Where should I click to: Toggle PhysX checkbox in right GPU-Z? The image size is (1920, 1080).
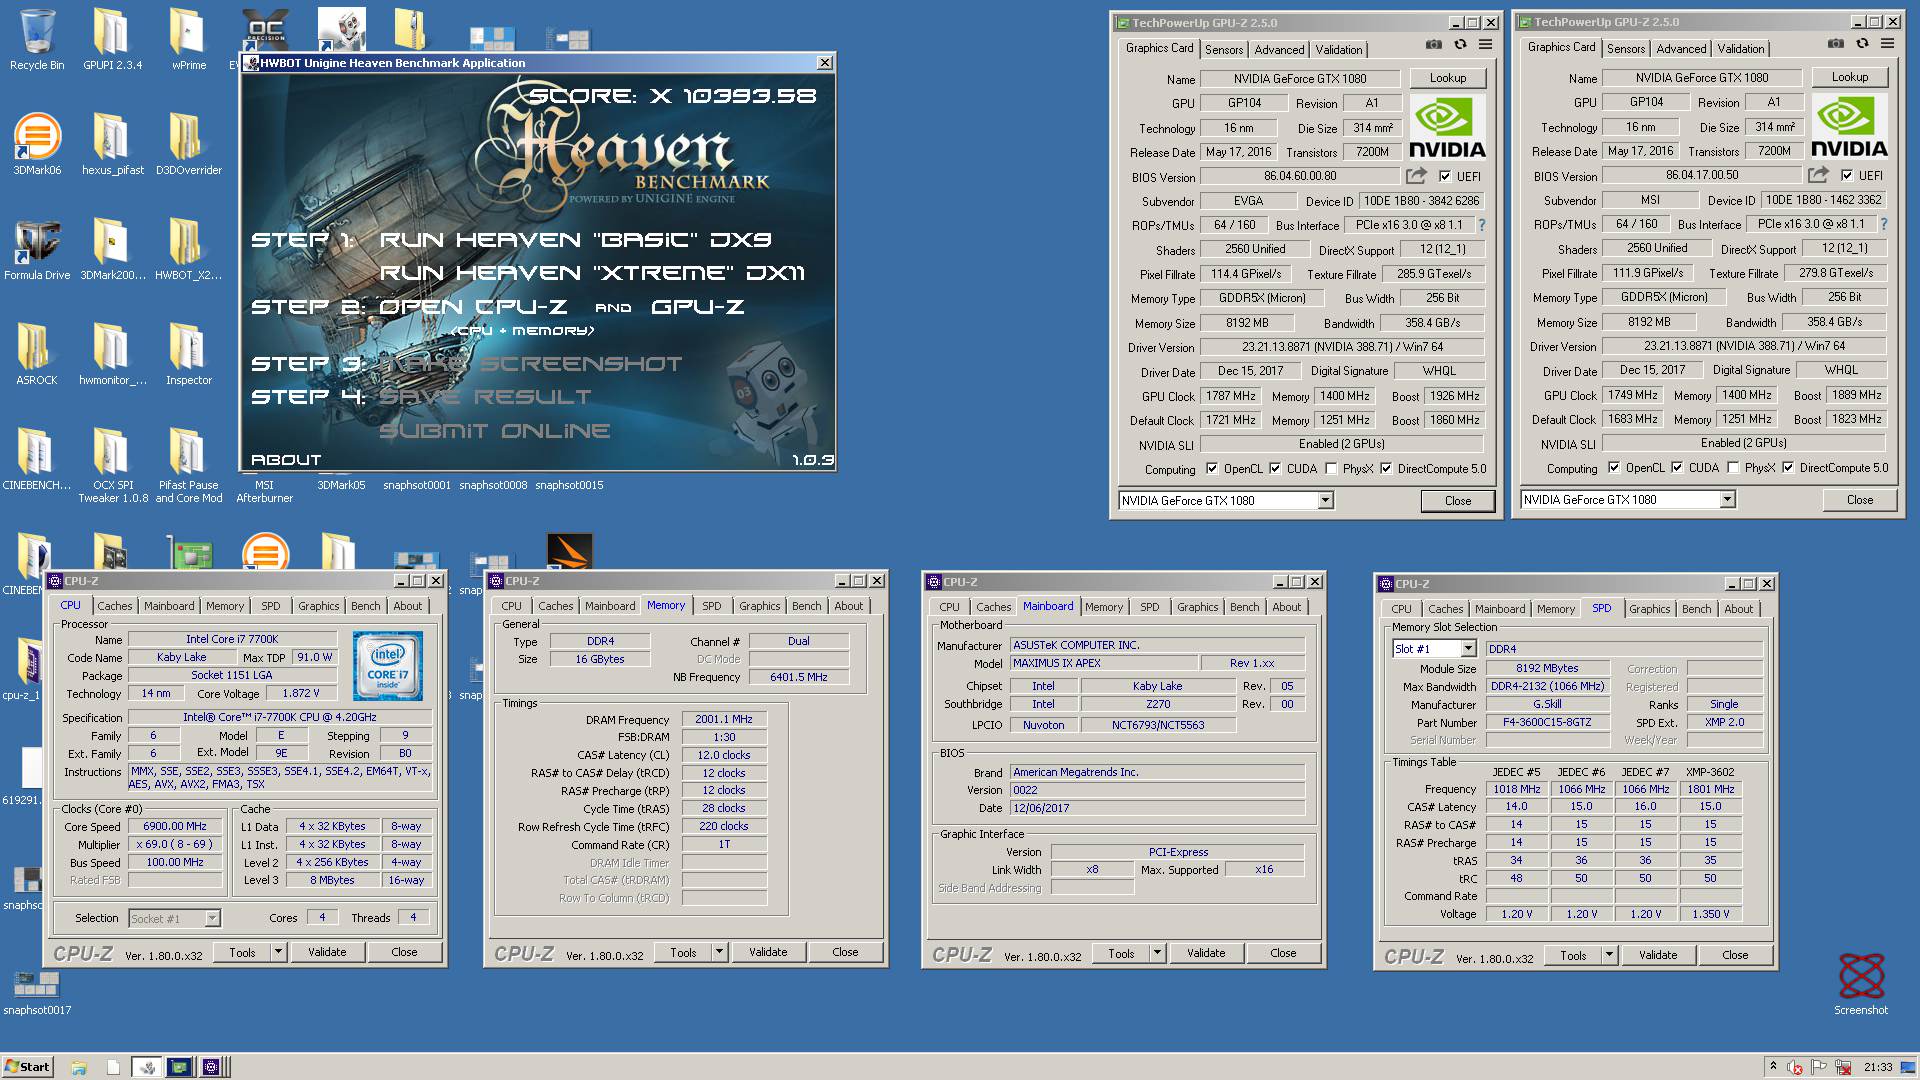coord(1733,468)
